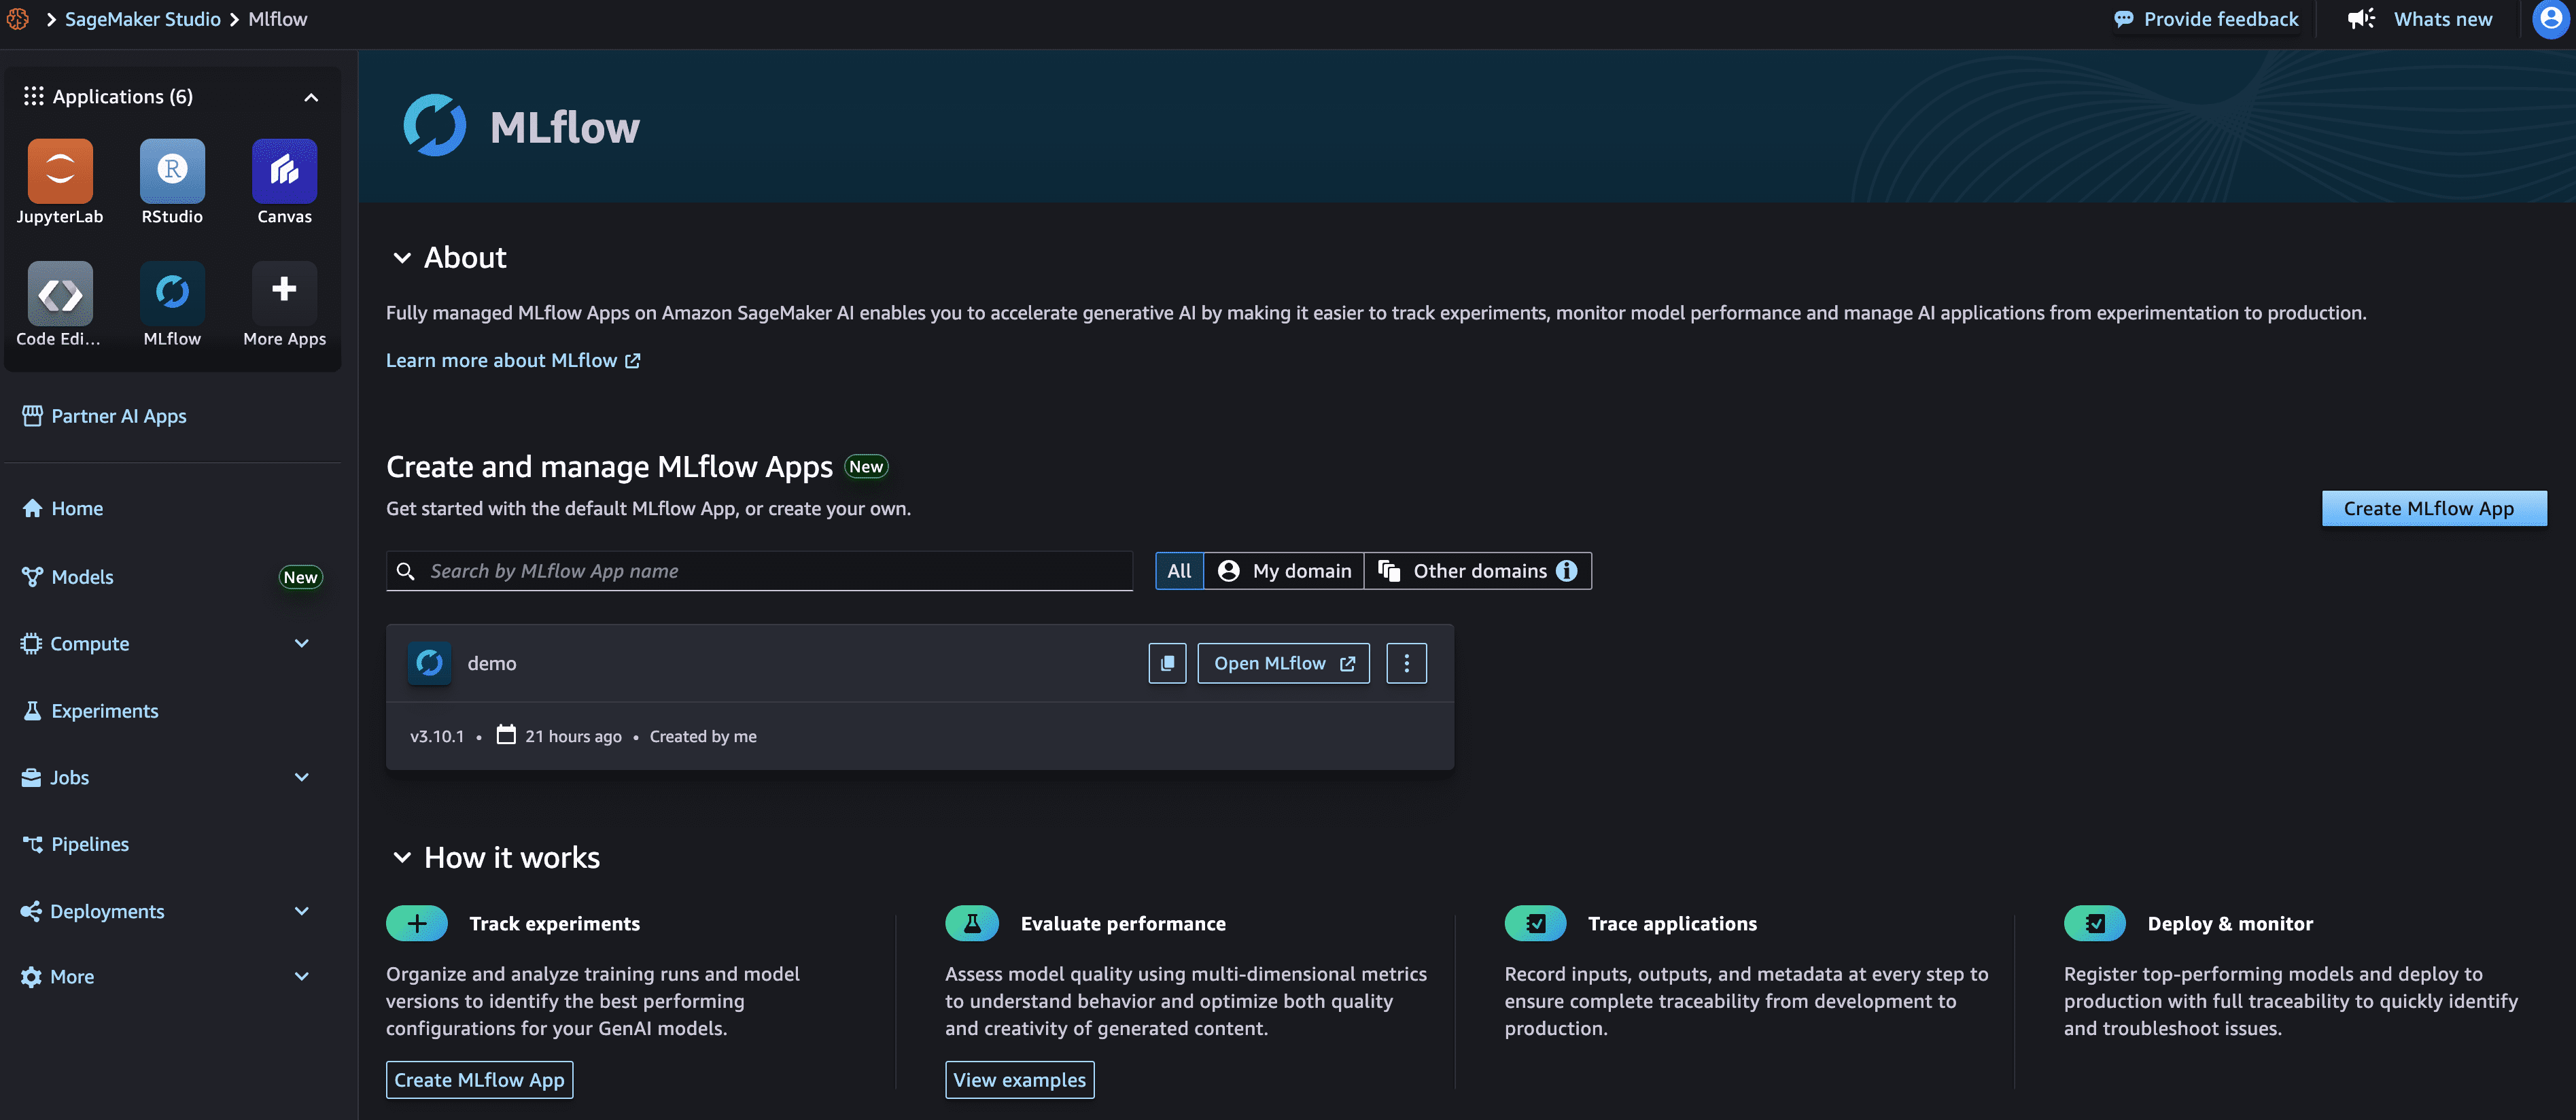Open the Code Editor app icon
This screenshot has width=2576, height=1120.
click(60, 293)
